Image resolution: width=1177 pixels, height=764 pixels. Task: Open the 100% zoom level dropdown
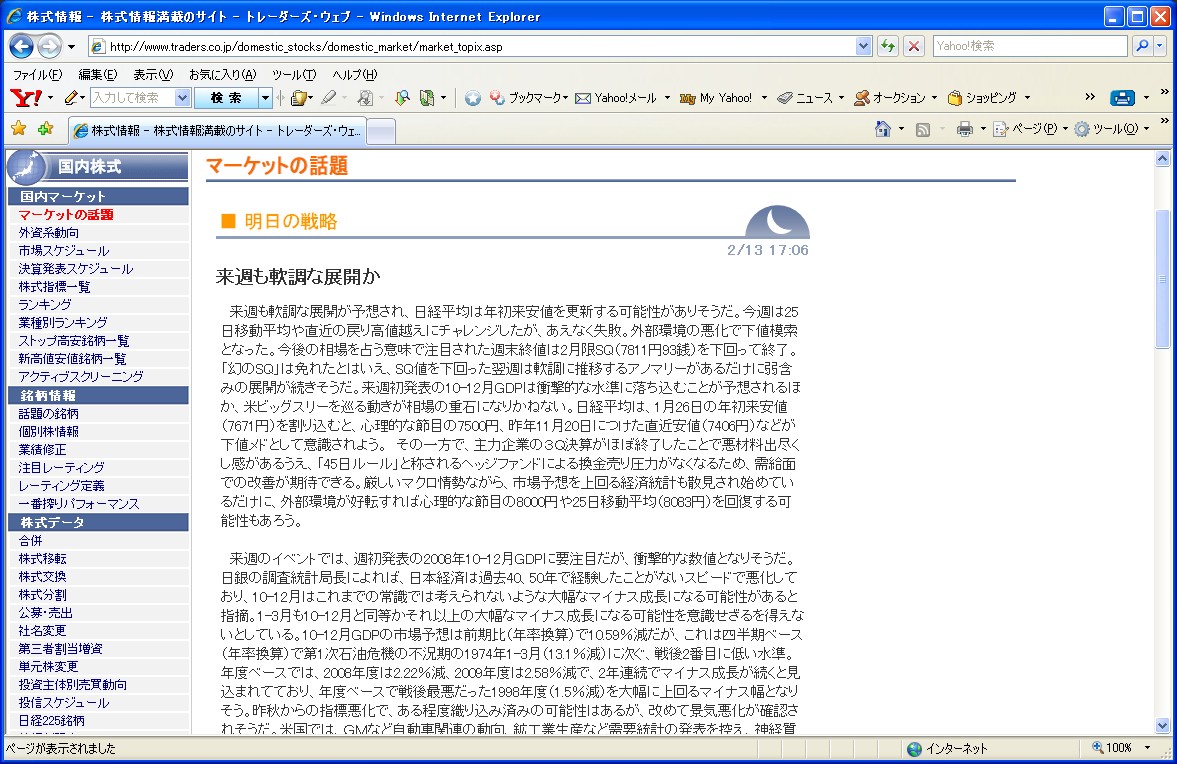(x=1147, y=748)
